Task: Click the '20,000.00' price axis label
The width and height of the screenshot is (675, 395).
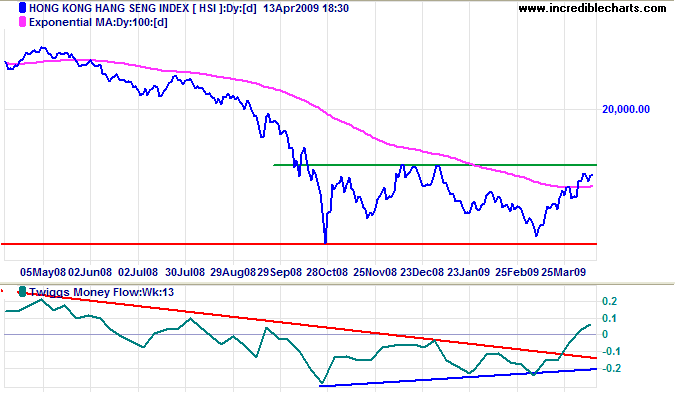Action: [626, 109]
